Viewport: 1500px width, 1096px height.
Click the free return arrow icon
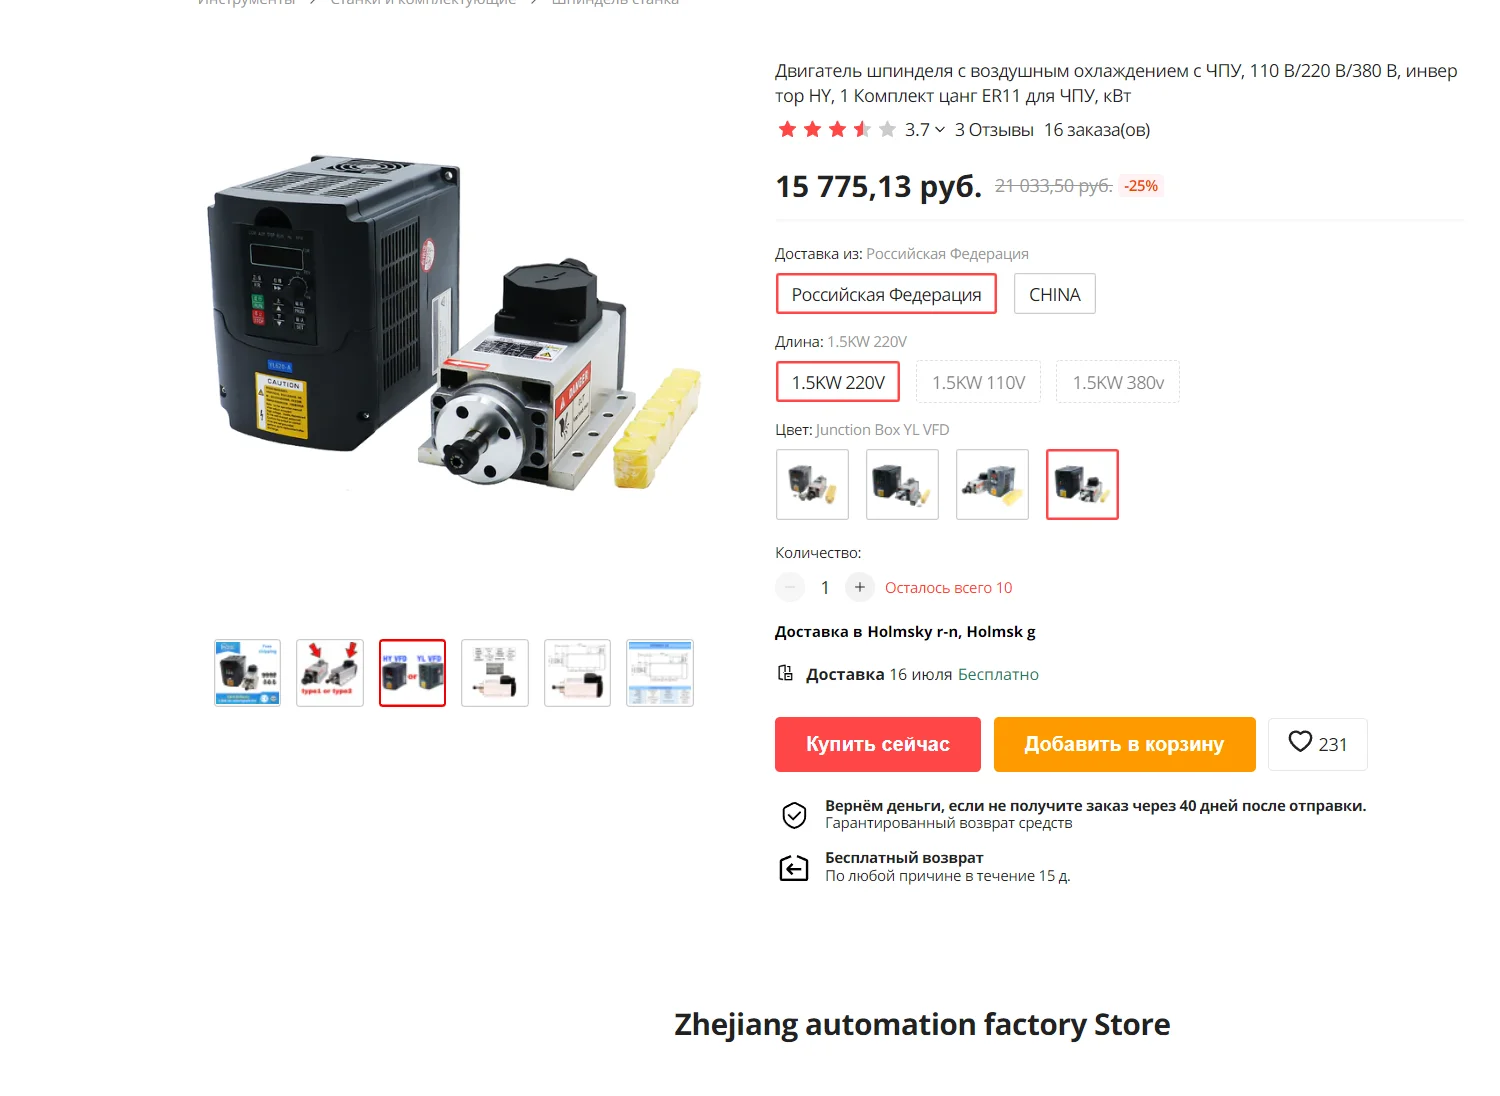(794, 867)
